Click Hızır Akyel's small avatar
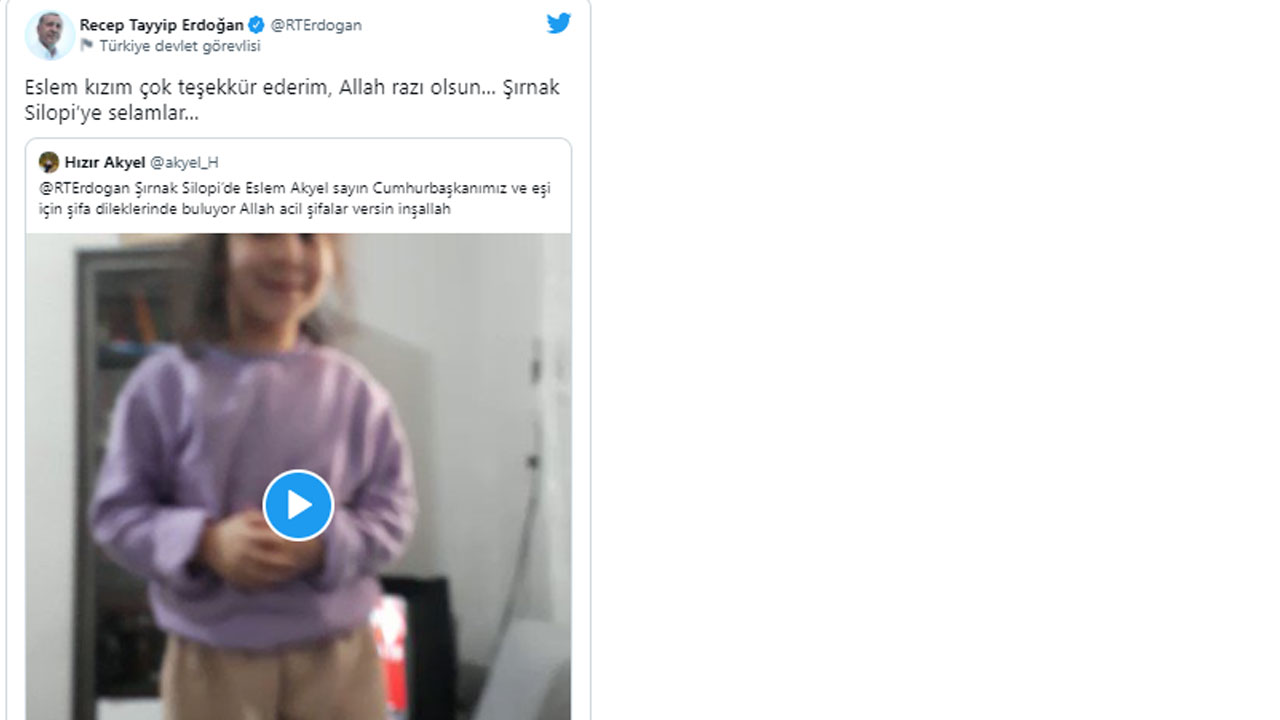 [x=49, y=162]
